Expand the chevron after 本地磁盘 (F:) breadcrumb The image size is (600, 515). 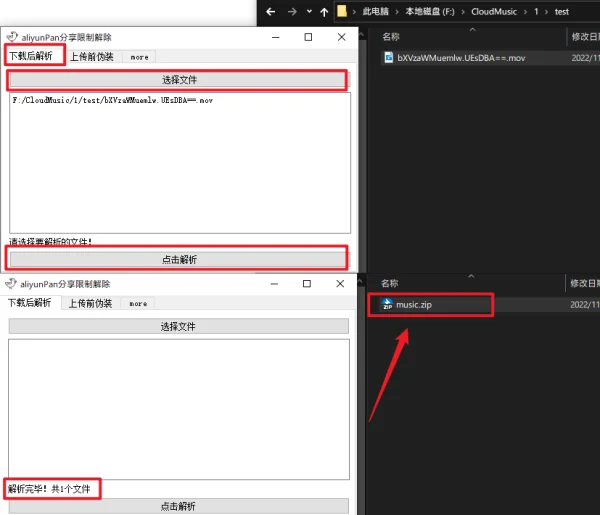[463, 12]
